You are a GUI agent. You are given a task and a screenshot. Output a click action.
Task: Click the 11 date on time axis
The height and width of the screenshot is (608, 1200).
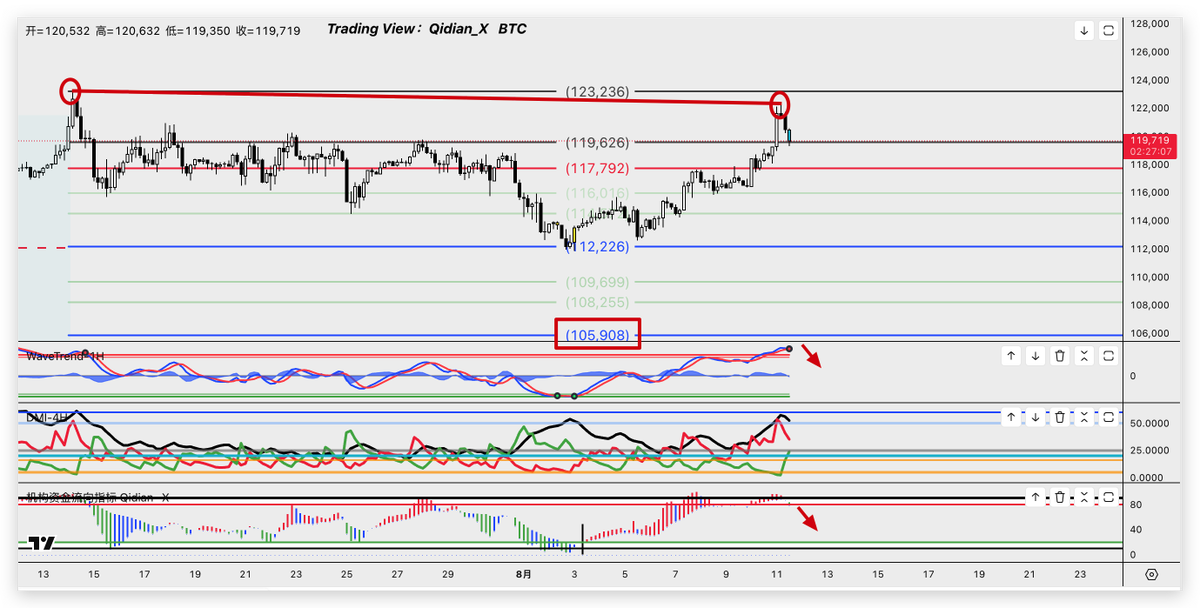point(776,575)
